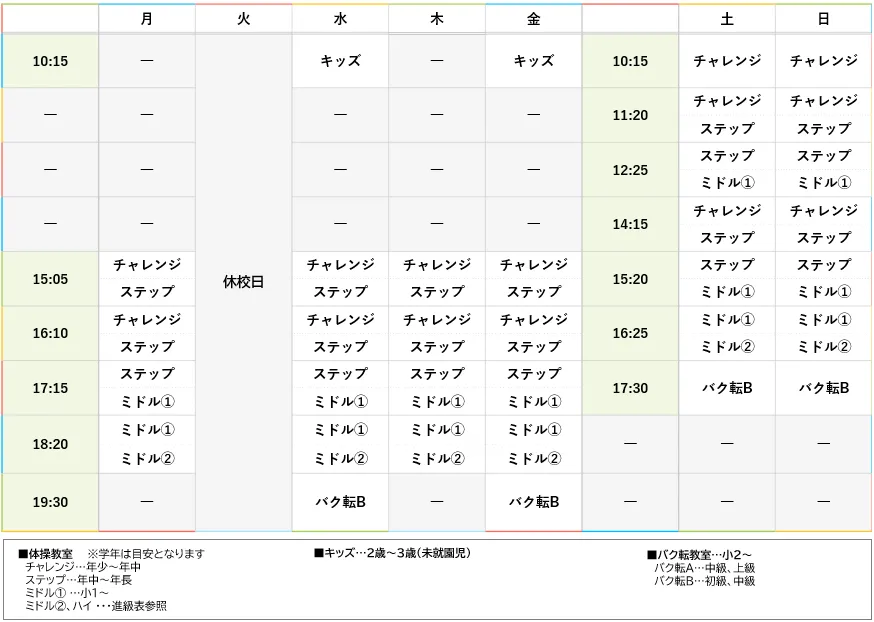Screen dimensions: 874x622
Task: Click the 10:15 time label on the left
Action: 51,60
